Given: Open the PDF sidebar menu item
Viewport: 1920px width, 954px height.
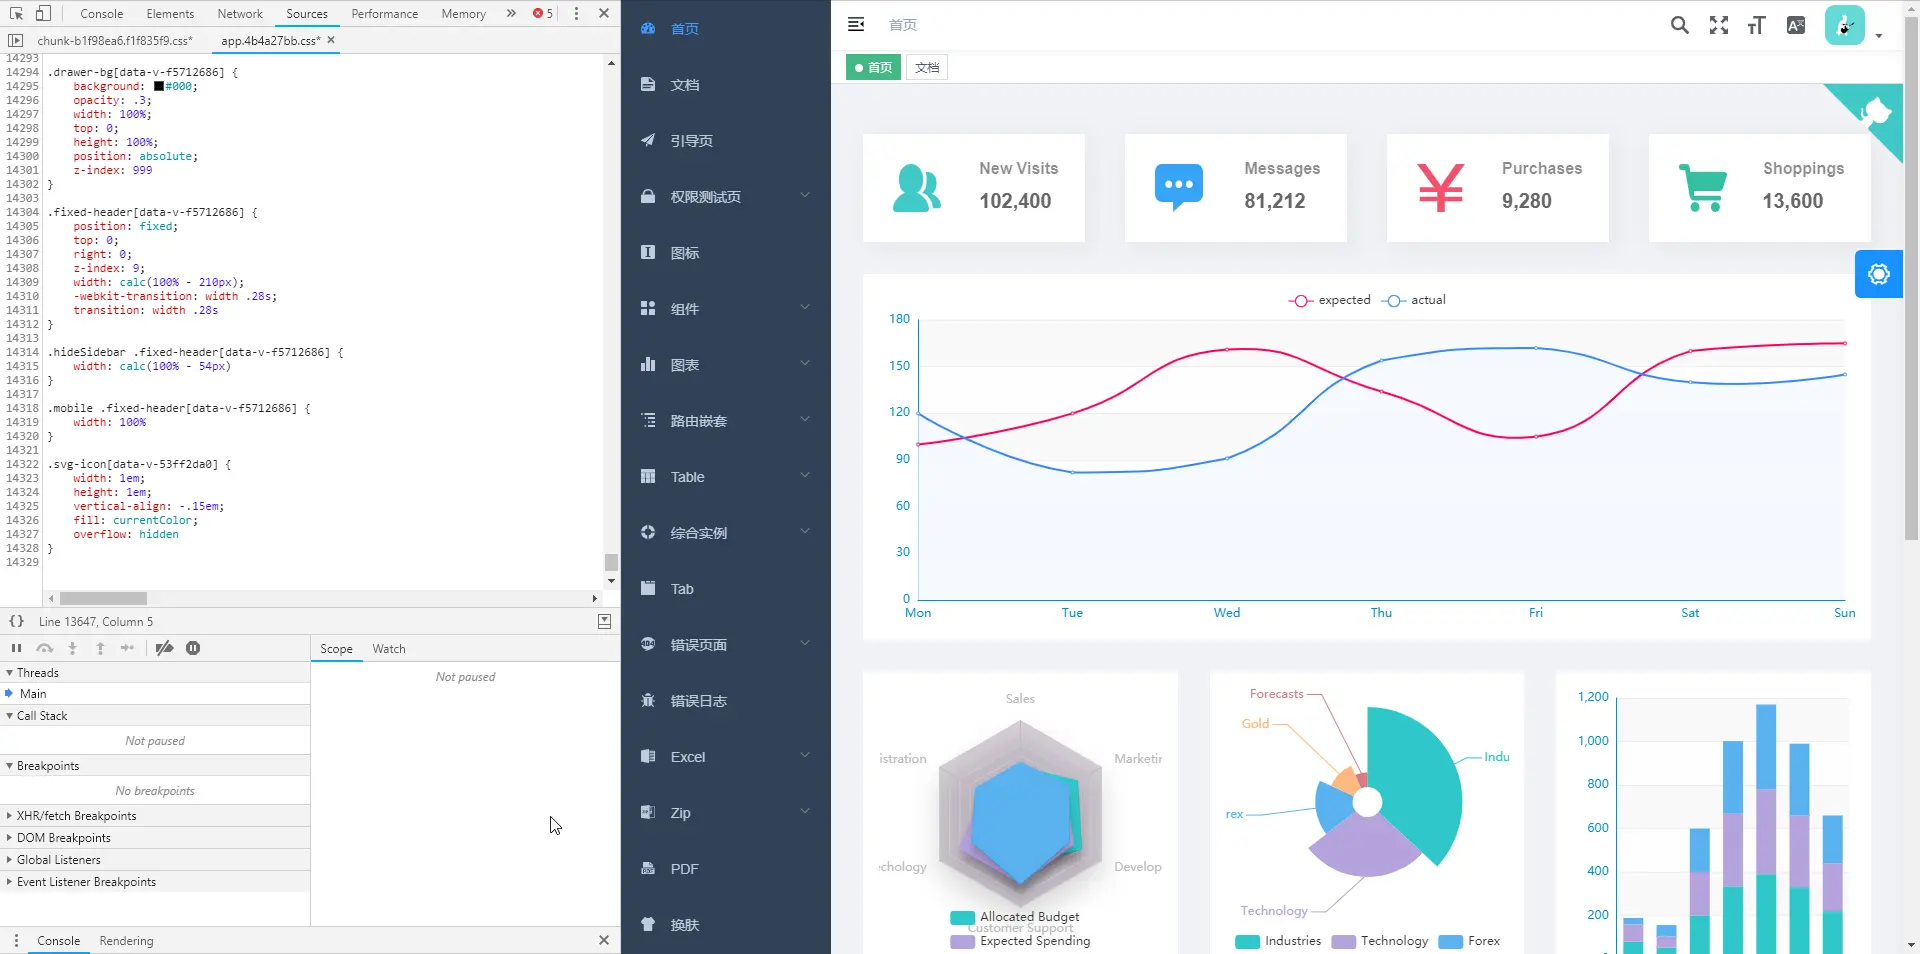Looking at the screenshot, I should tap(726, 869).
